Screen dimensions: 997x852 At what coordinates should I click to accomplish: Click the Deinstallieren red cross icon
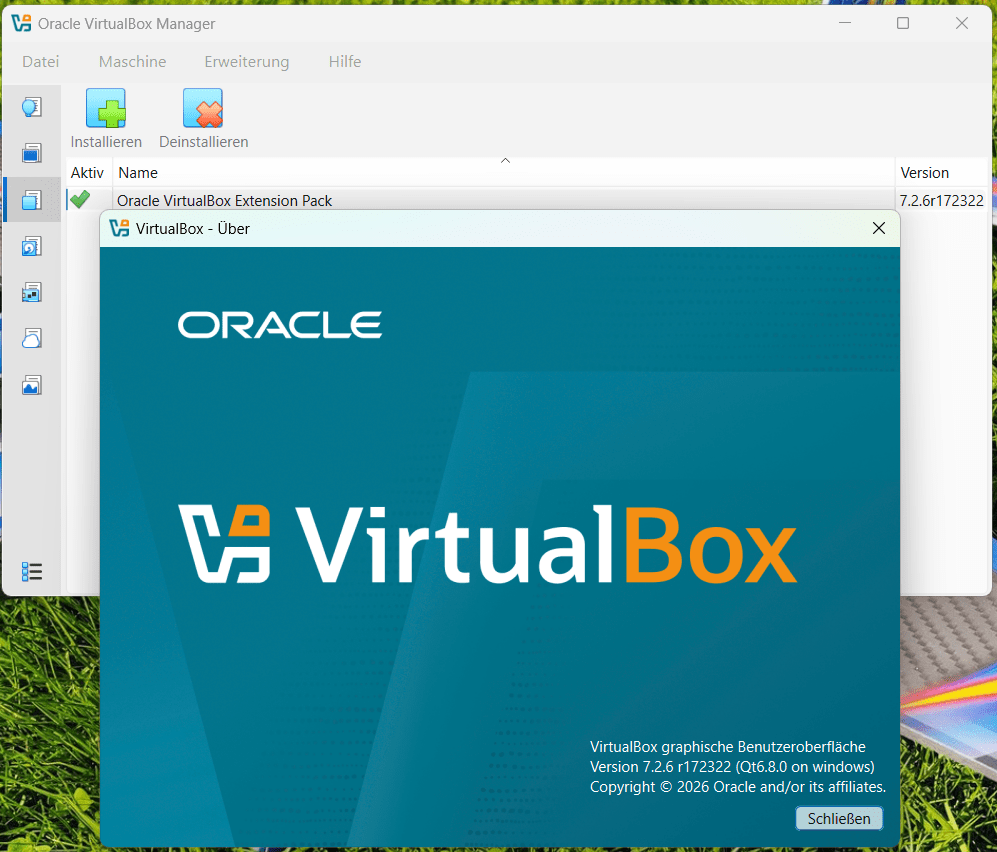coord(203,109)
